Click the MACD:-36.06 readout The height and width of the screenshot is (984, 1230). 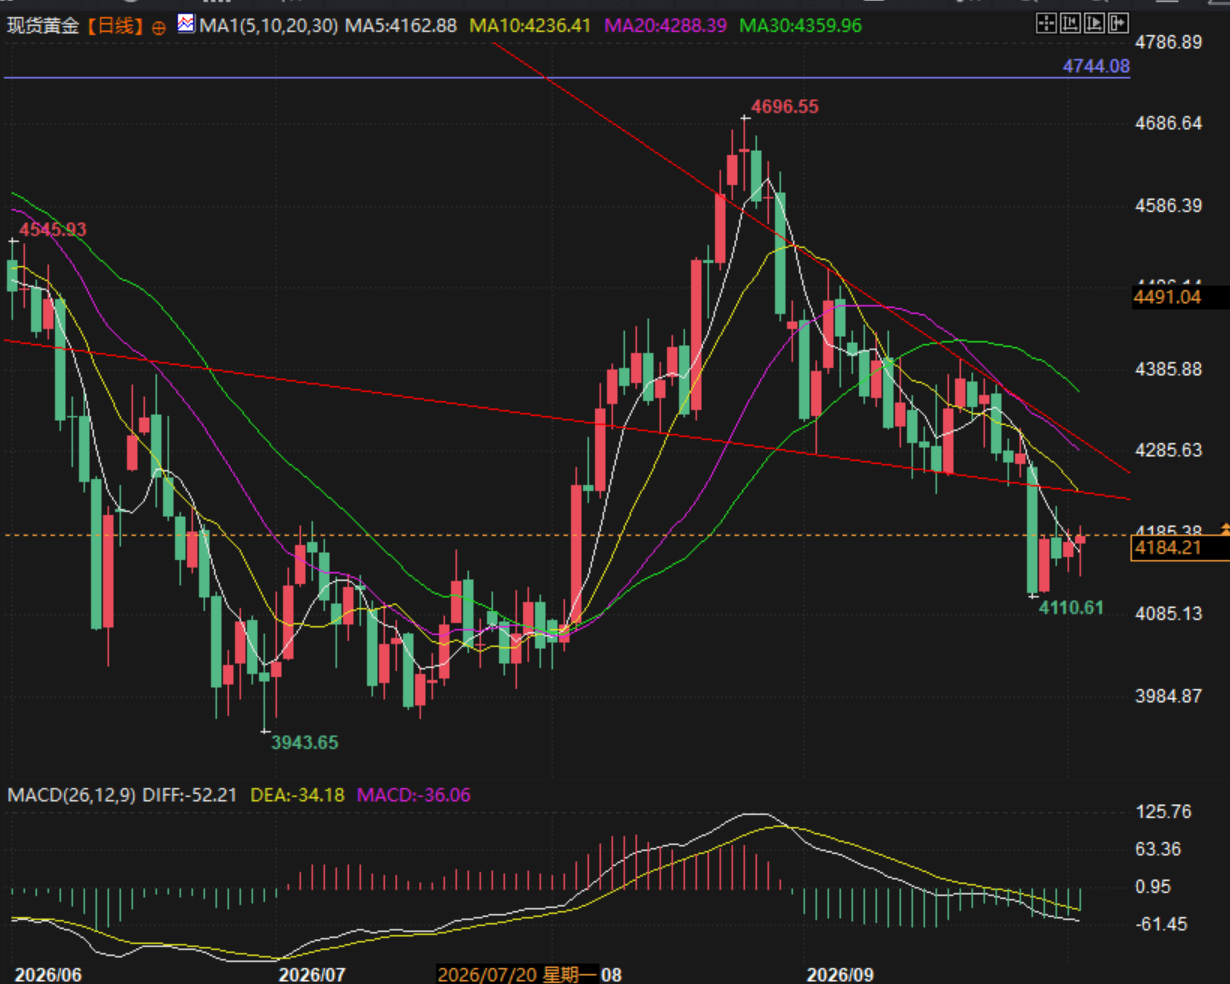[414, 795]
